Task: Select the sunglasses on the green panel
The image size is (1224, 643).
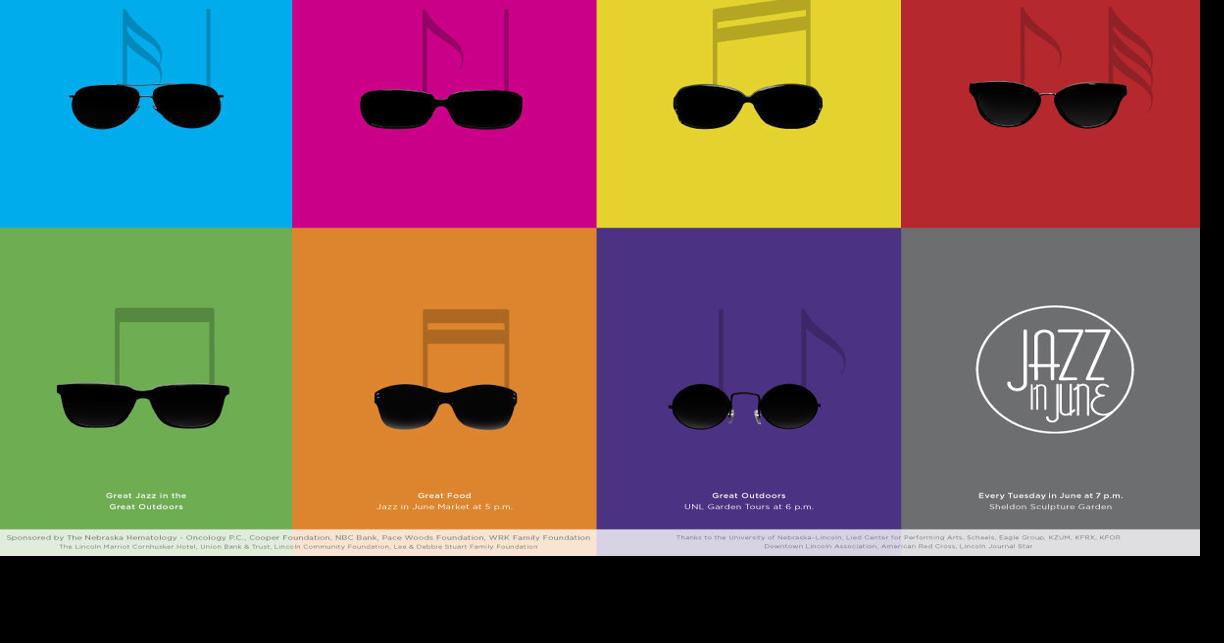Action: pyautogui.click(x=143, y=406)
